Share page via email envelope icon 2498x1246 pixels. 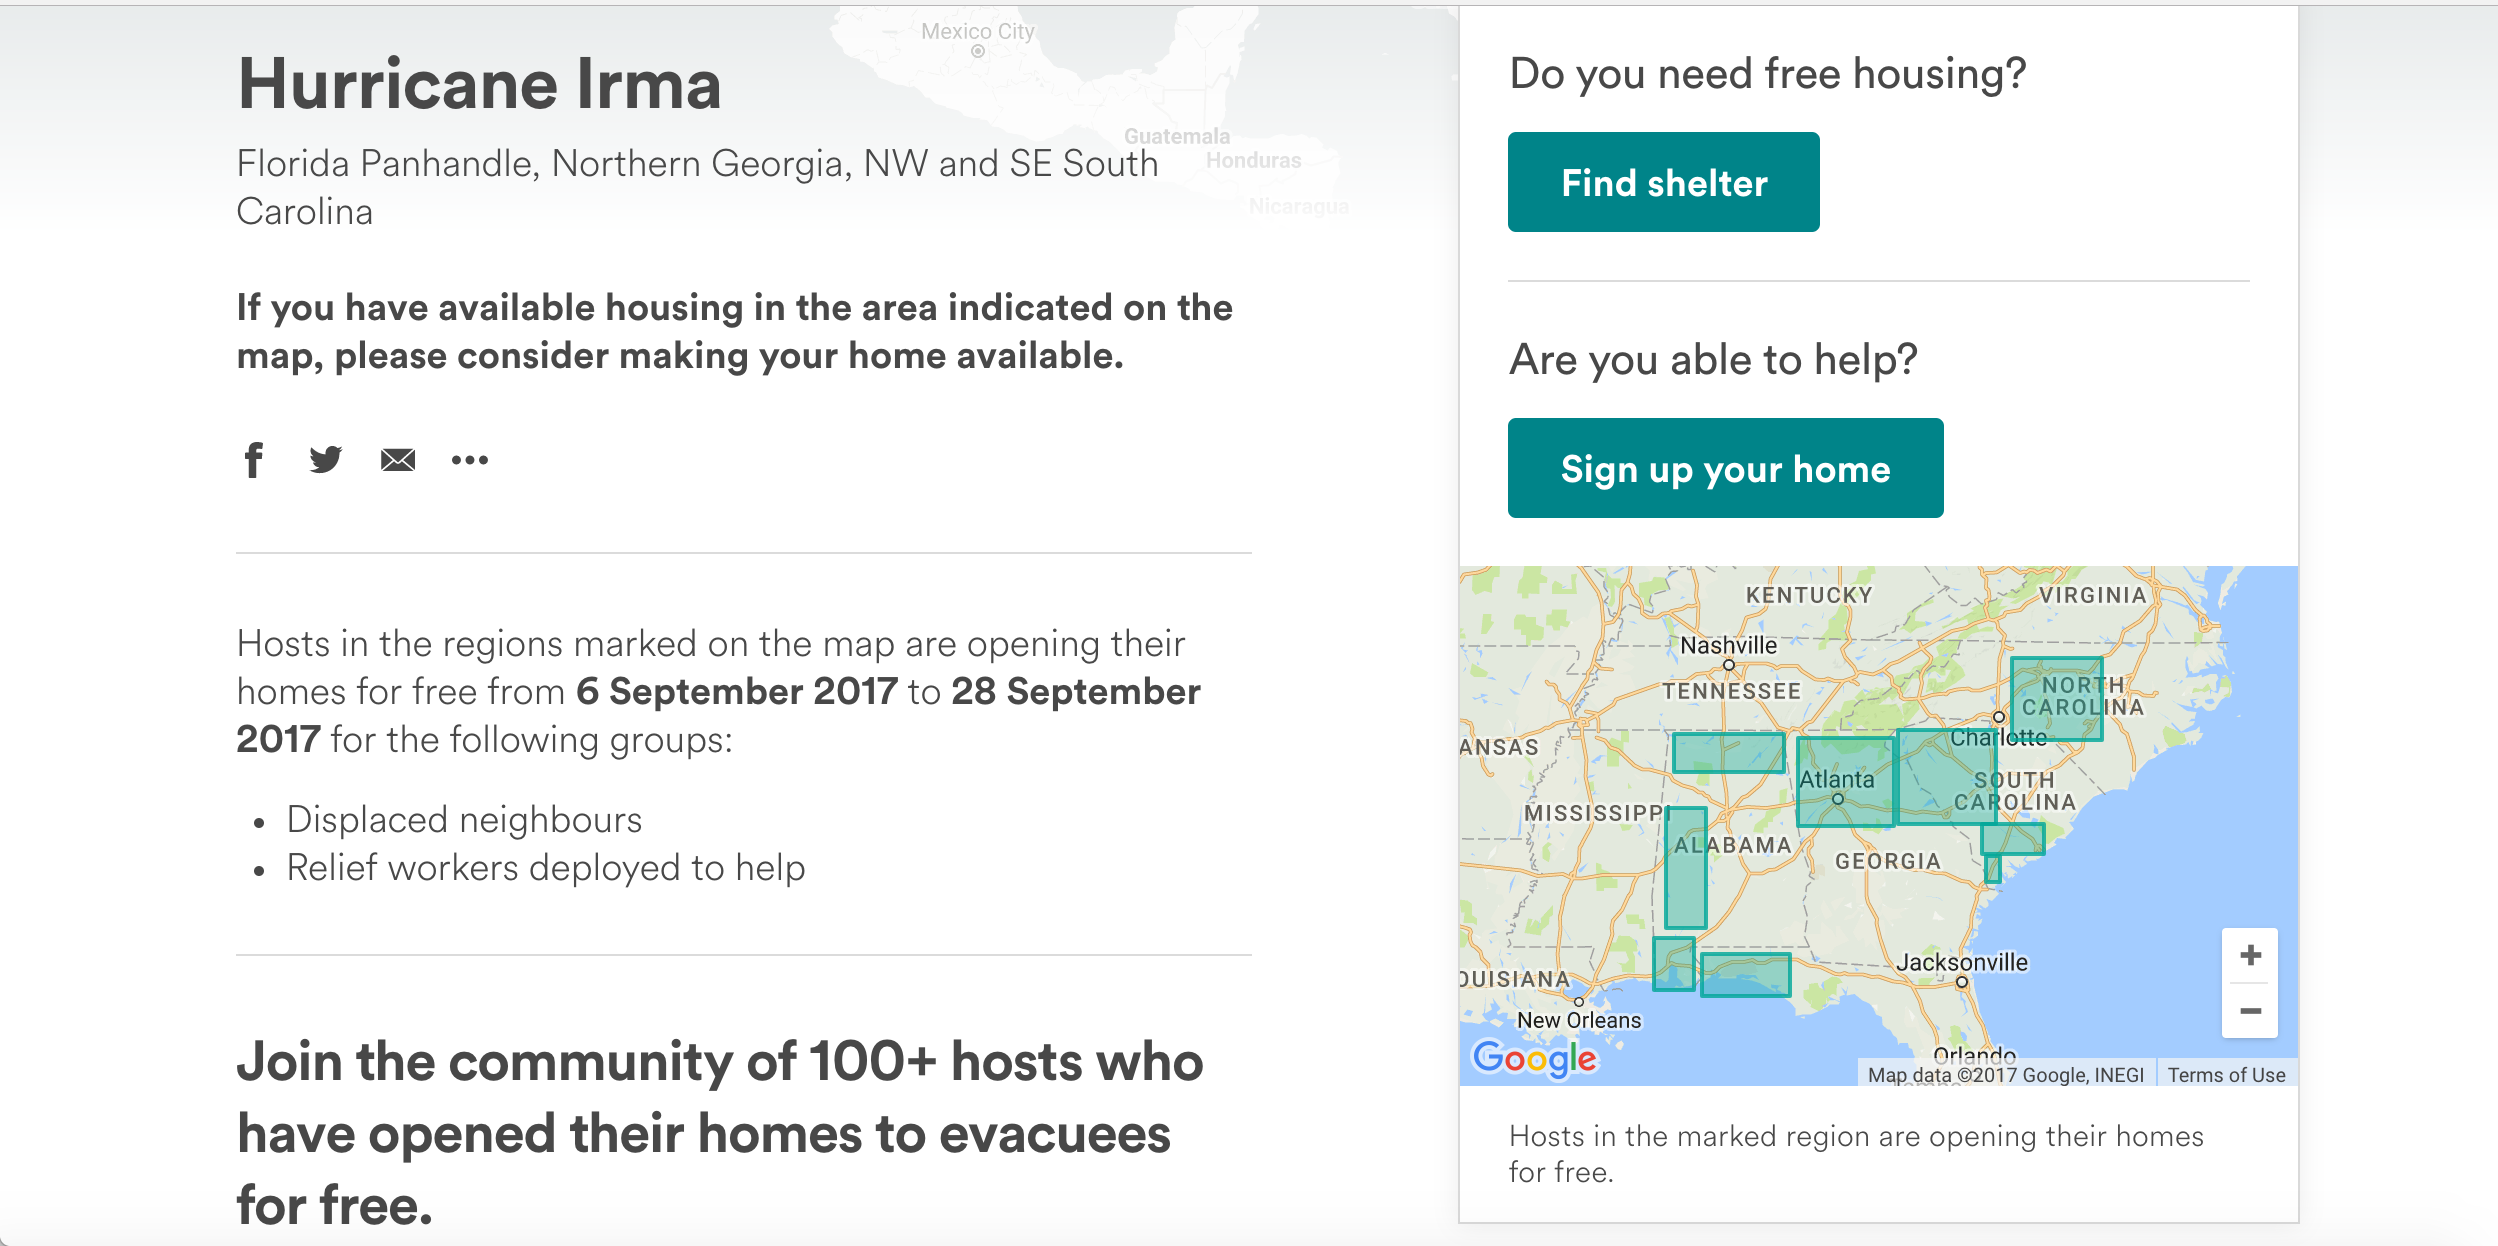point(397,460)
